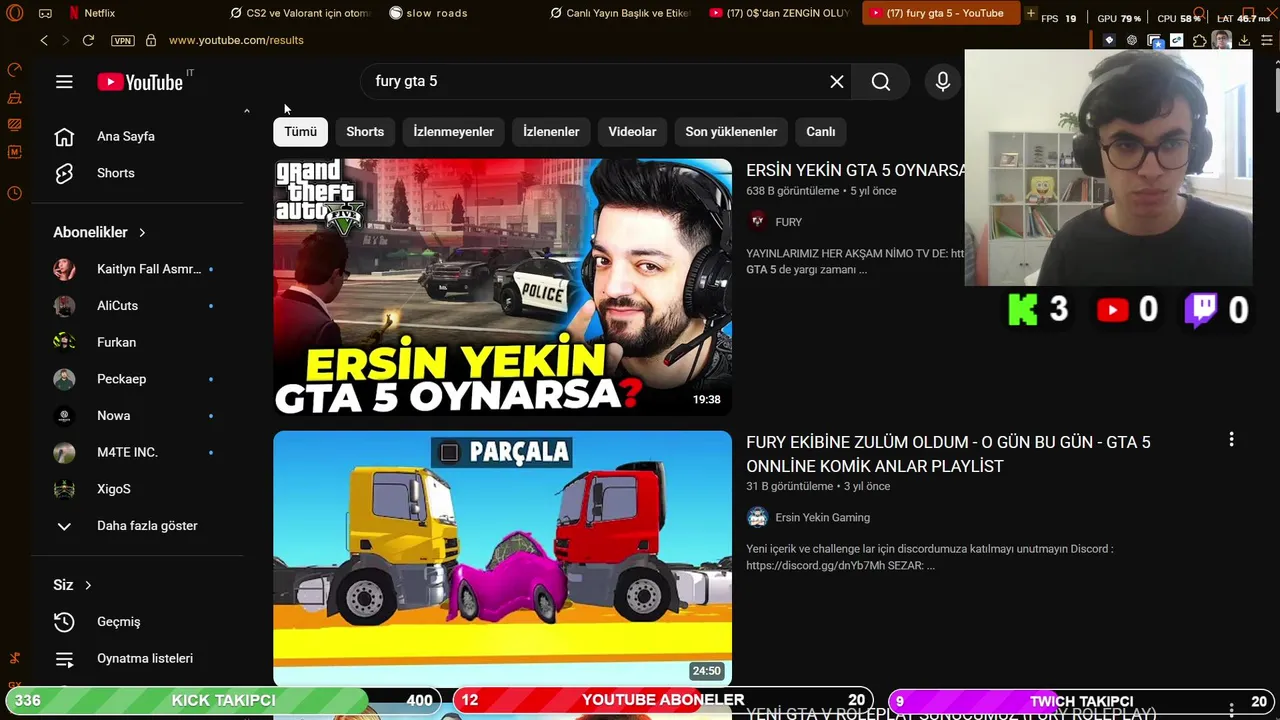1280x720 pixels.
Task: Click the FURY channel avatar
Action: pos(758,222)
